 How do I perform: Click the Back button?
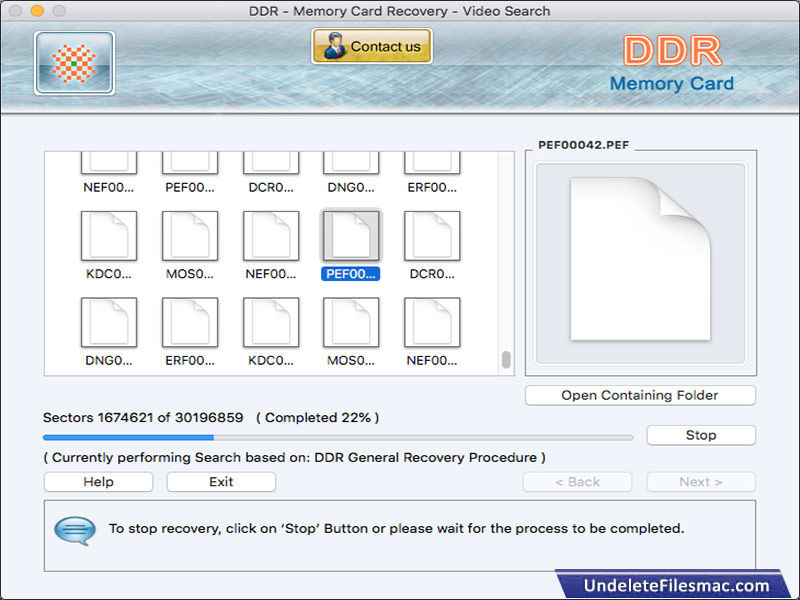pyautogui.click(x=577, y=482)
